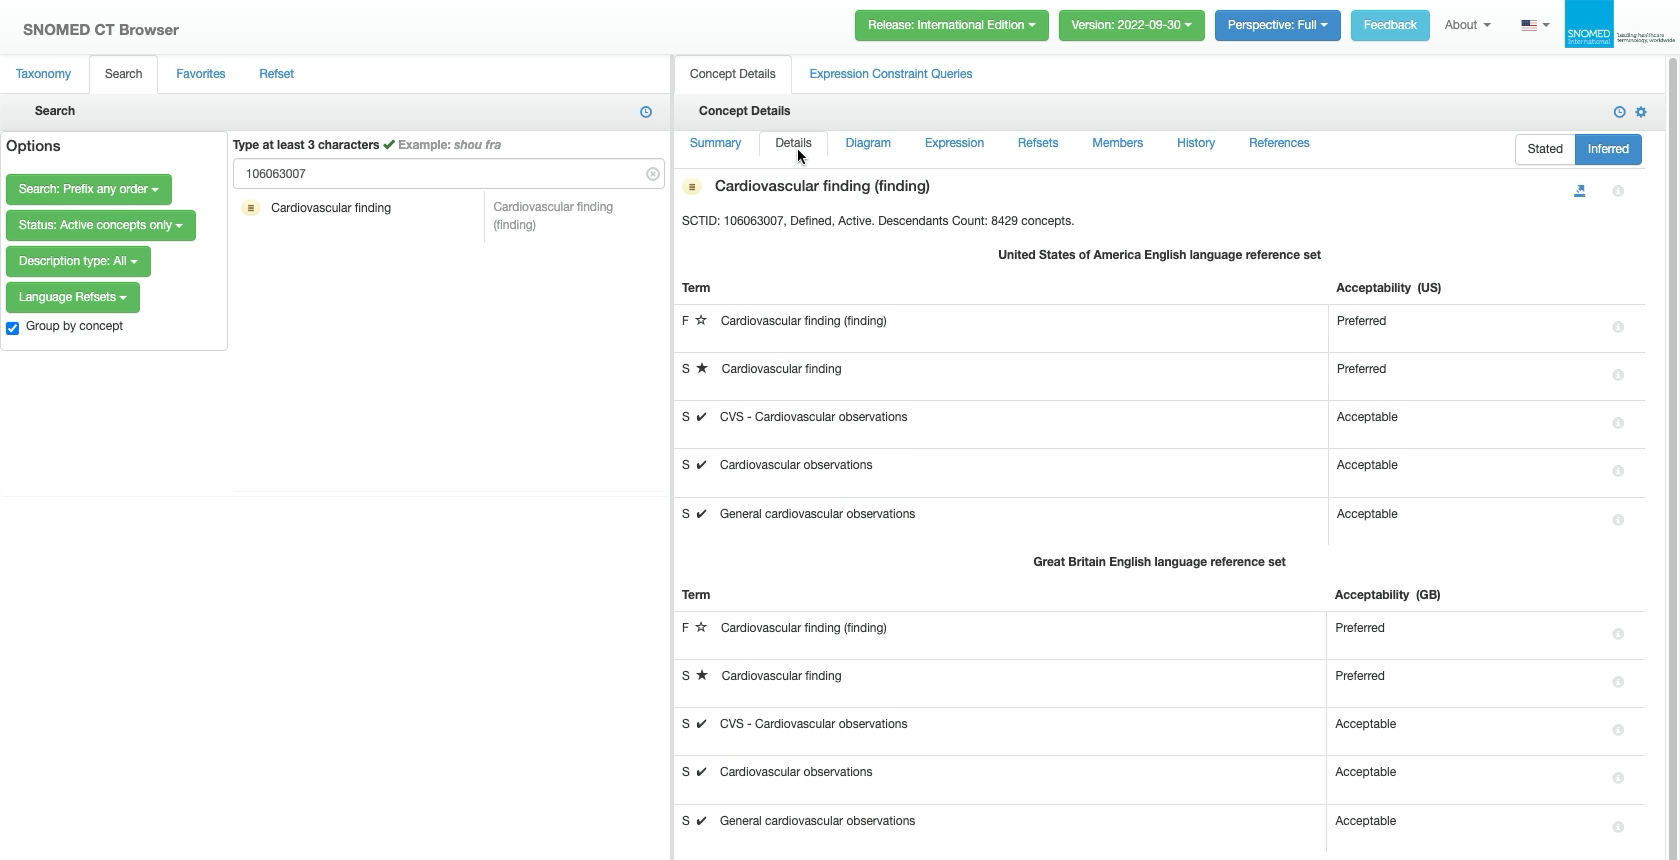Click GB term 'General cardiovascular observations'
The image size is (1680, 860).
click(817, 821)
